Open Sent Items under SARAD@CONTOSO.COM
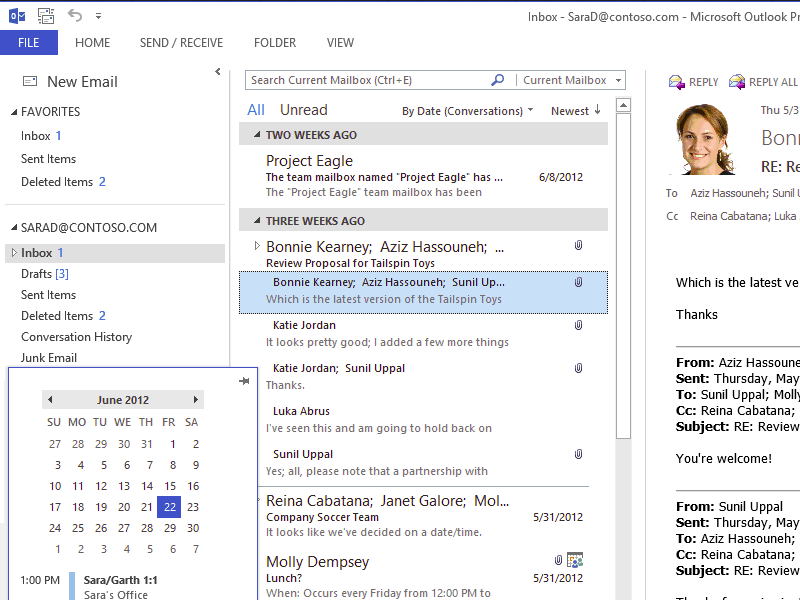 (x=48, y=295)
